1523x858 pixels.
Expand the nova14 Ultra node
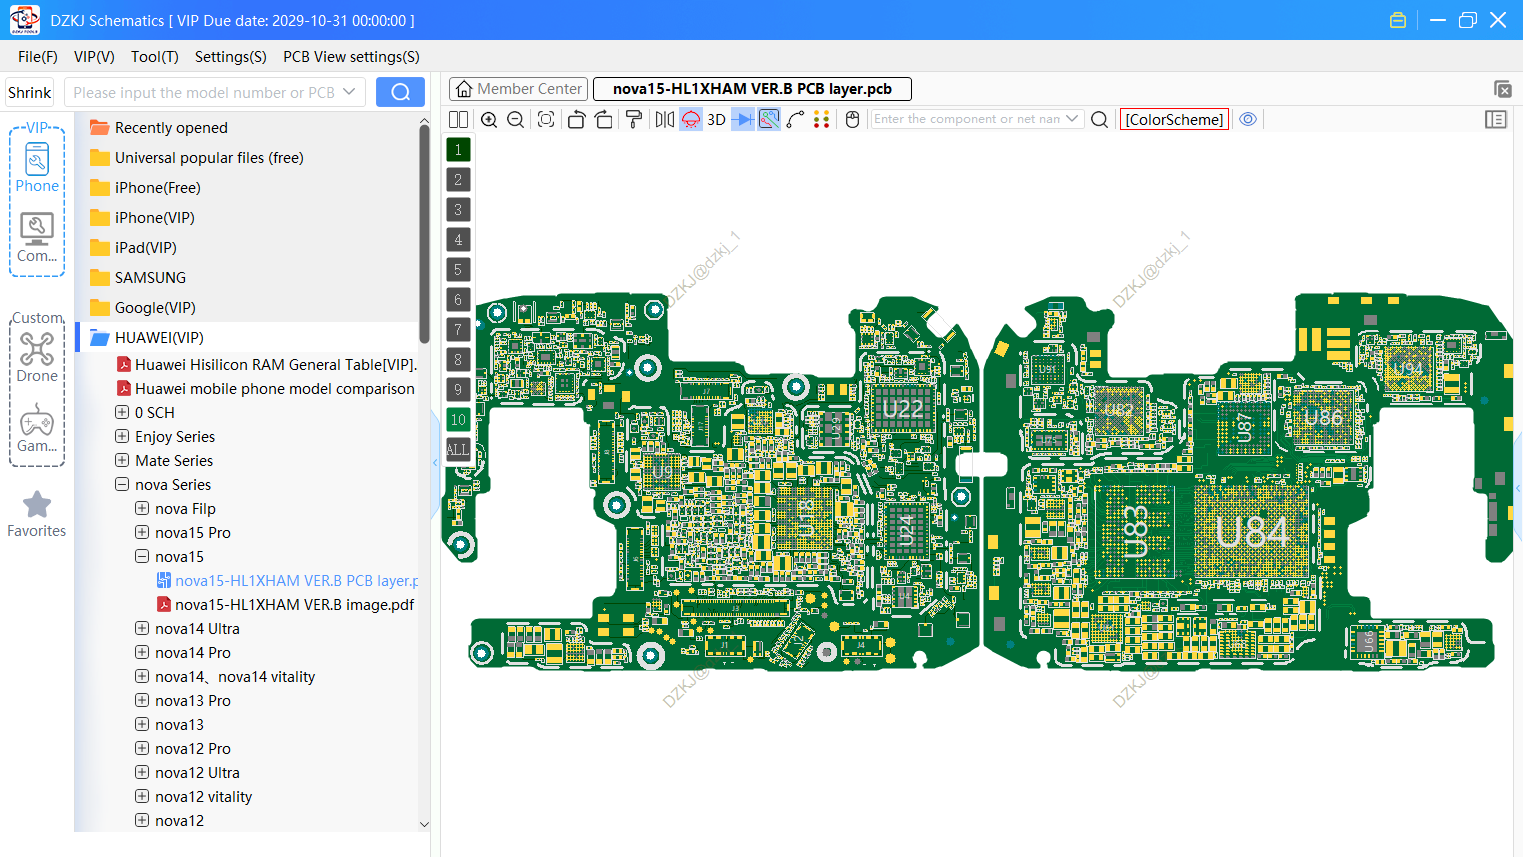(x=142, y=628)
